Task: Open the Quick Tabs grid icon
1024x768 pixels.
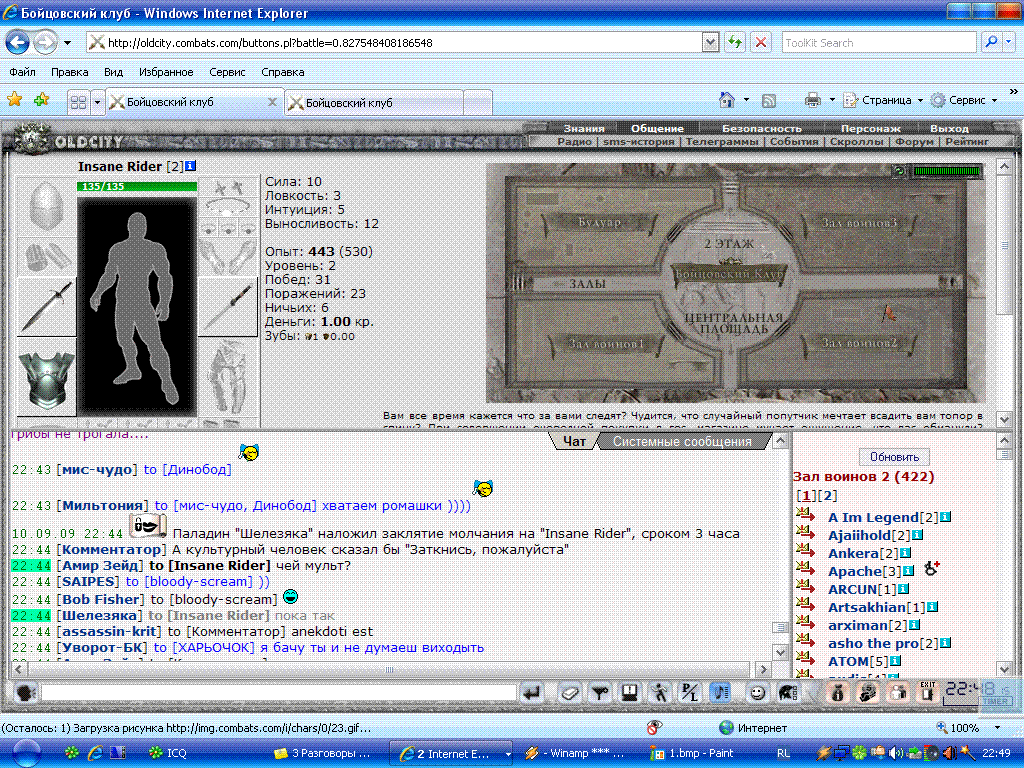Action: tap(78, 102)
